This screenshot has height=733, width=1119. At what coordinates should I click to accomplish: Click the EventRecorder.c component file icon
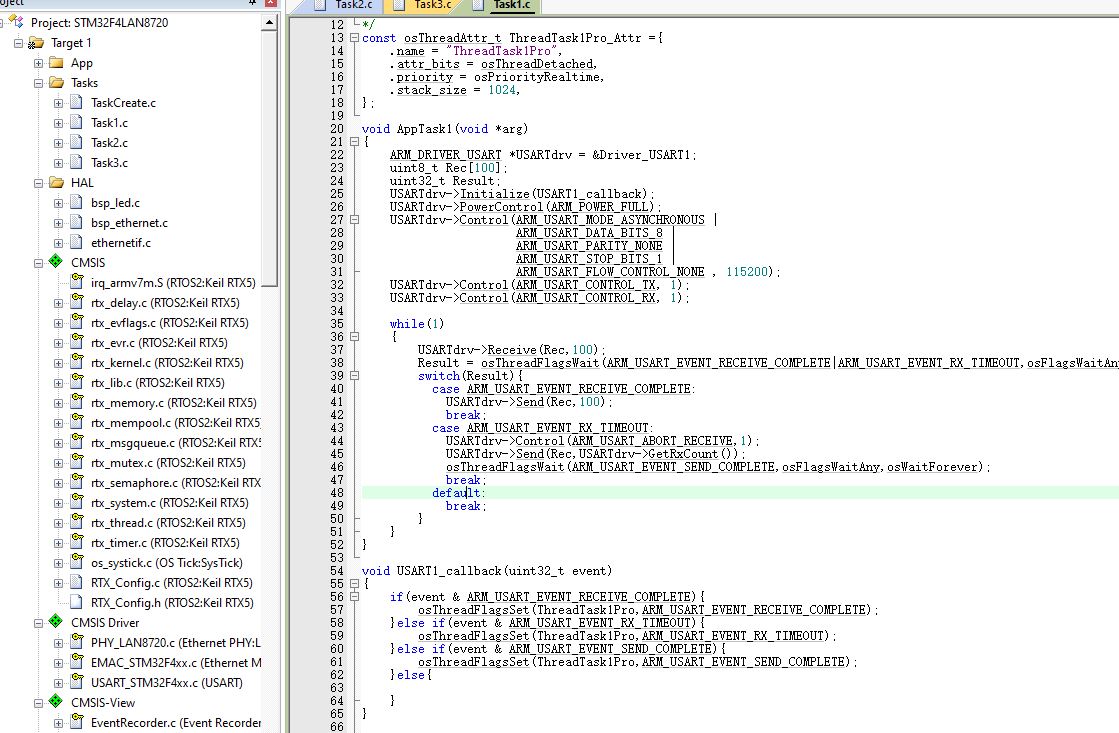76,721
